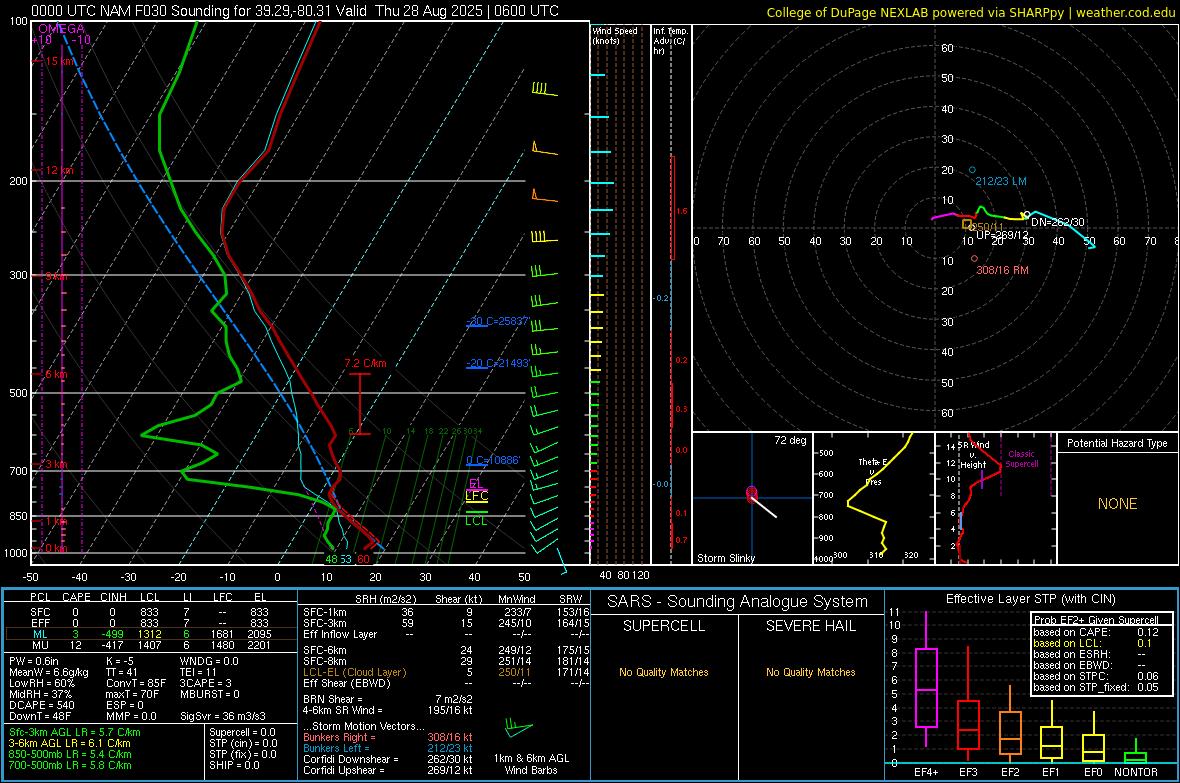
Task: Click the 1km & 6km AGL wind barb graphic
Action: pos(518,728)
